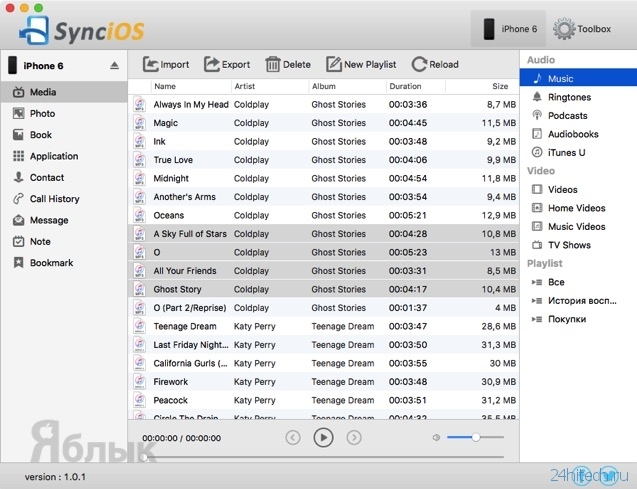Click the Export toolbar button
Image resolution: width=637 pixels, height=489 pixels.
click(227, 65)
